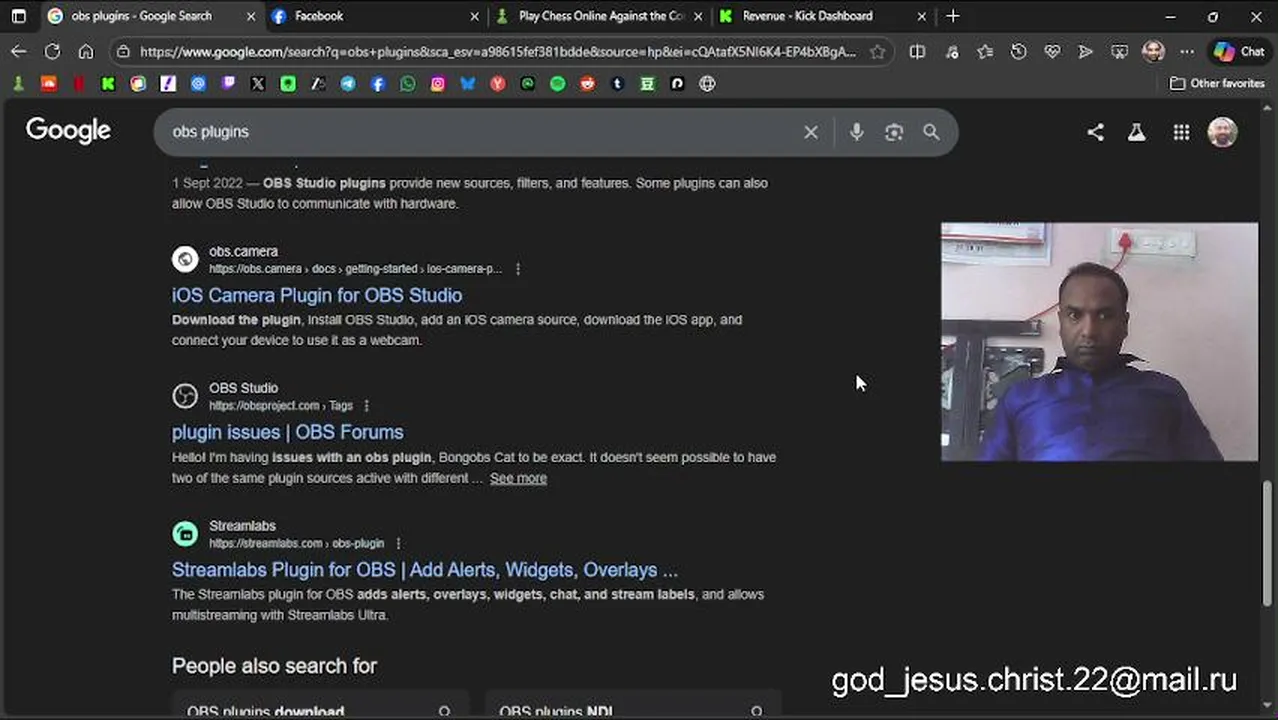The width and height of the screenshot is (1278, 720).
Task: Go to Google homepage logo
Action: point(68,131)
